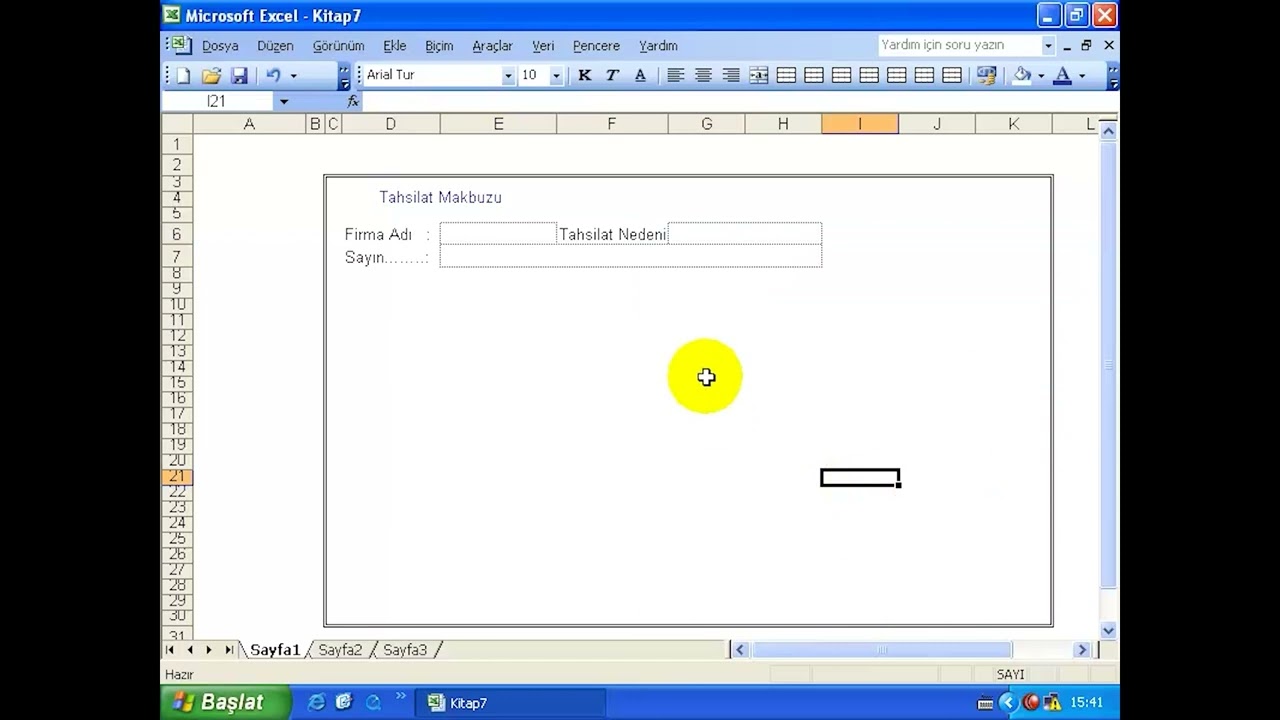
Task: Open the Ekle menu
Action: coord(394,46)
